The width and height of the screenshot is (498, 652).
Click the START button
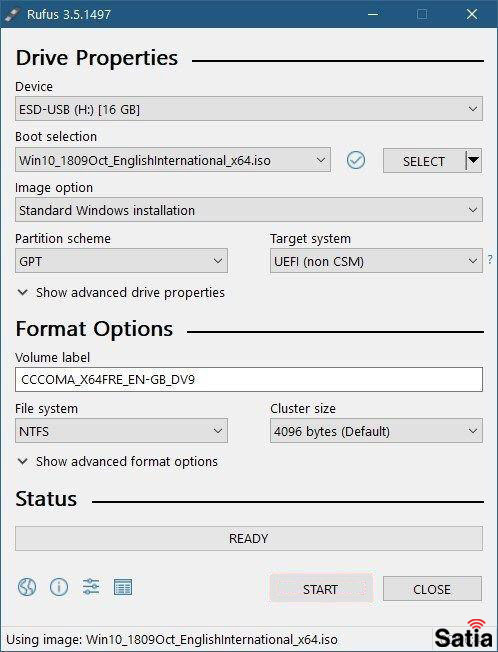pos(321,588)
